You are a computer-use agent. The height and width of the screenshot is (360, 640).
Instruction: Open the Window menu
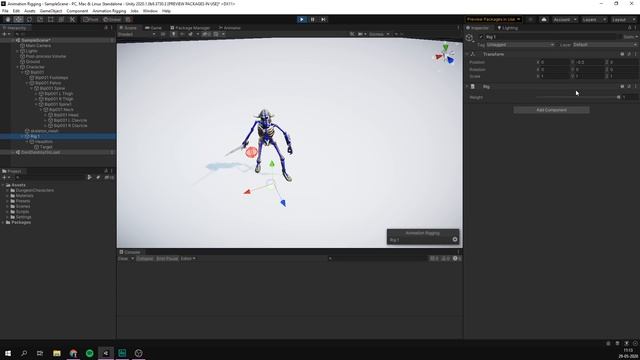(150, 11)
